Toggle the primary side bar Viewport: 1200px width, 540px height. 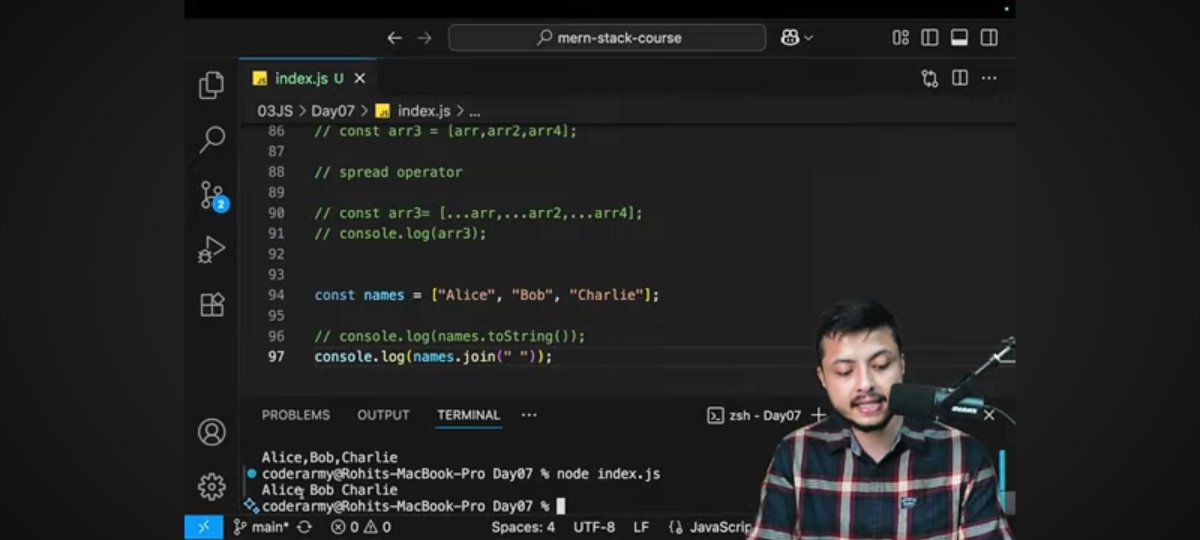coord(930,38)
